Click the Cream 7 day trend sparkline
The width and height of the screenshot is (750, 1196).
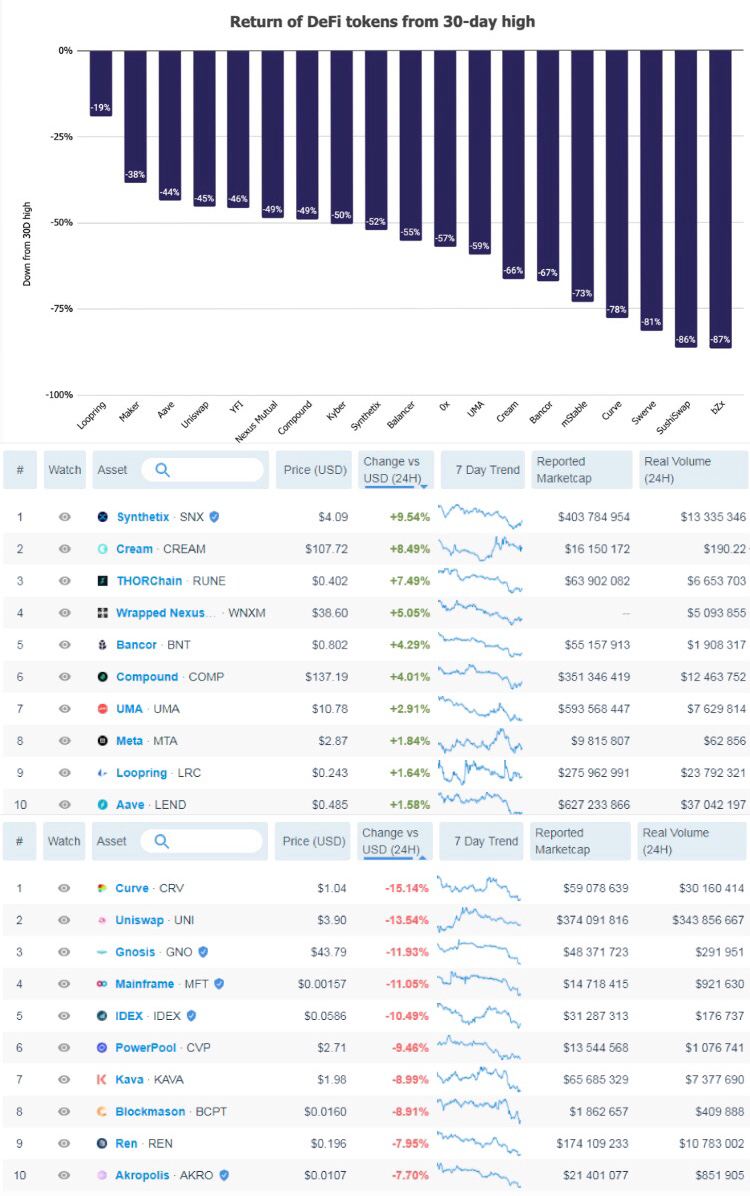[481, 548]
